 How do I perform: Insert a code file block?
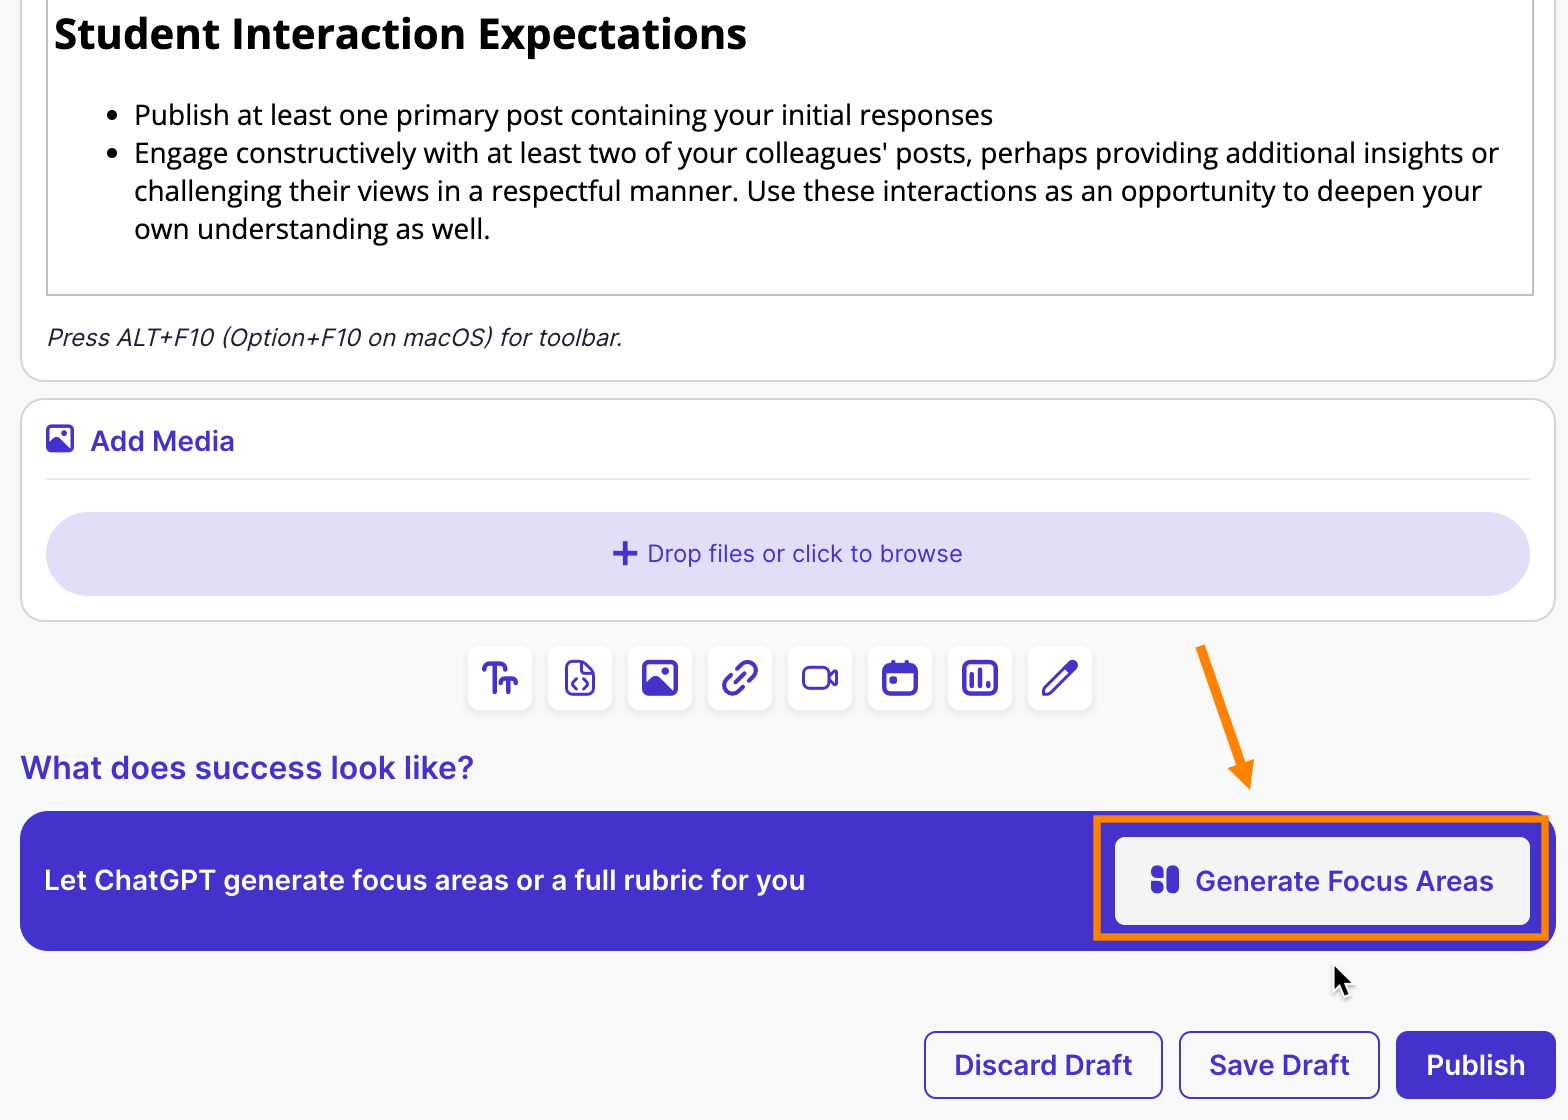[x=580, y=678]
